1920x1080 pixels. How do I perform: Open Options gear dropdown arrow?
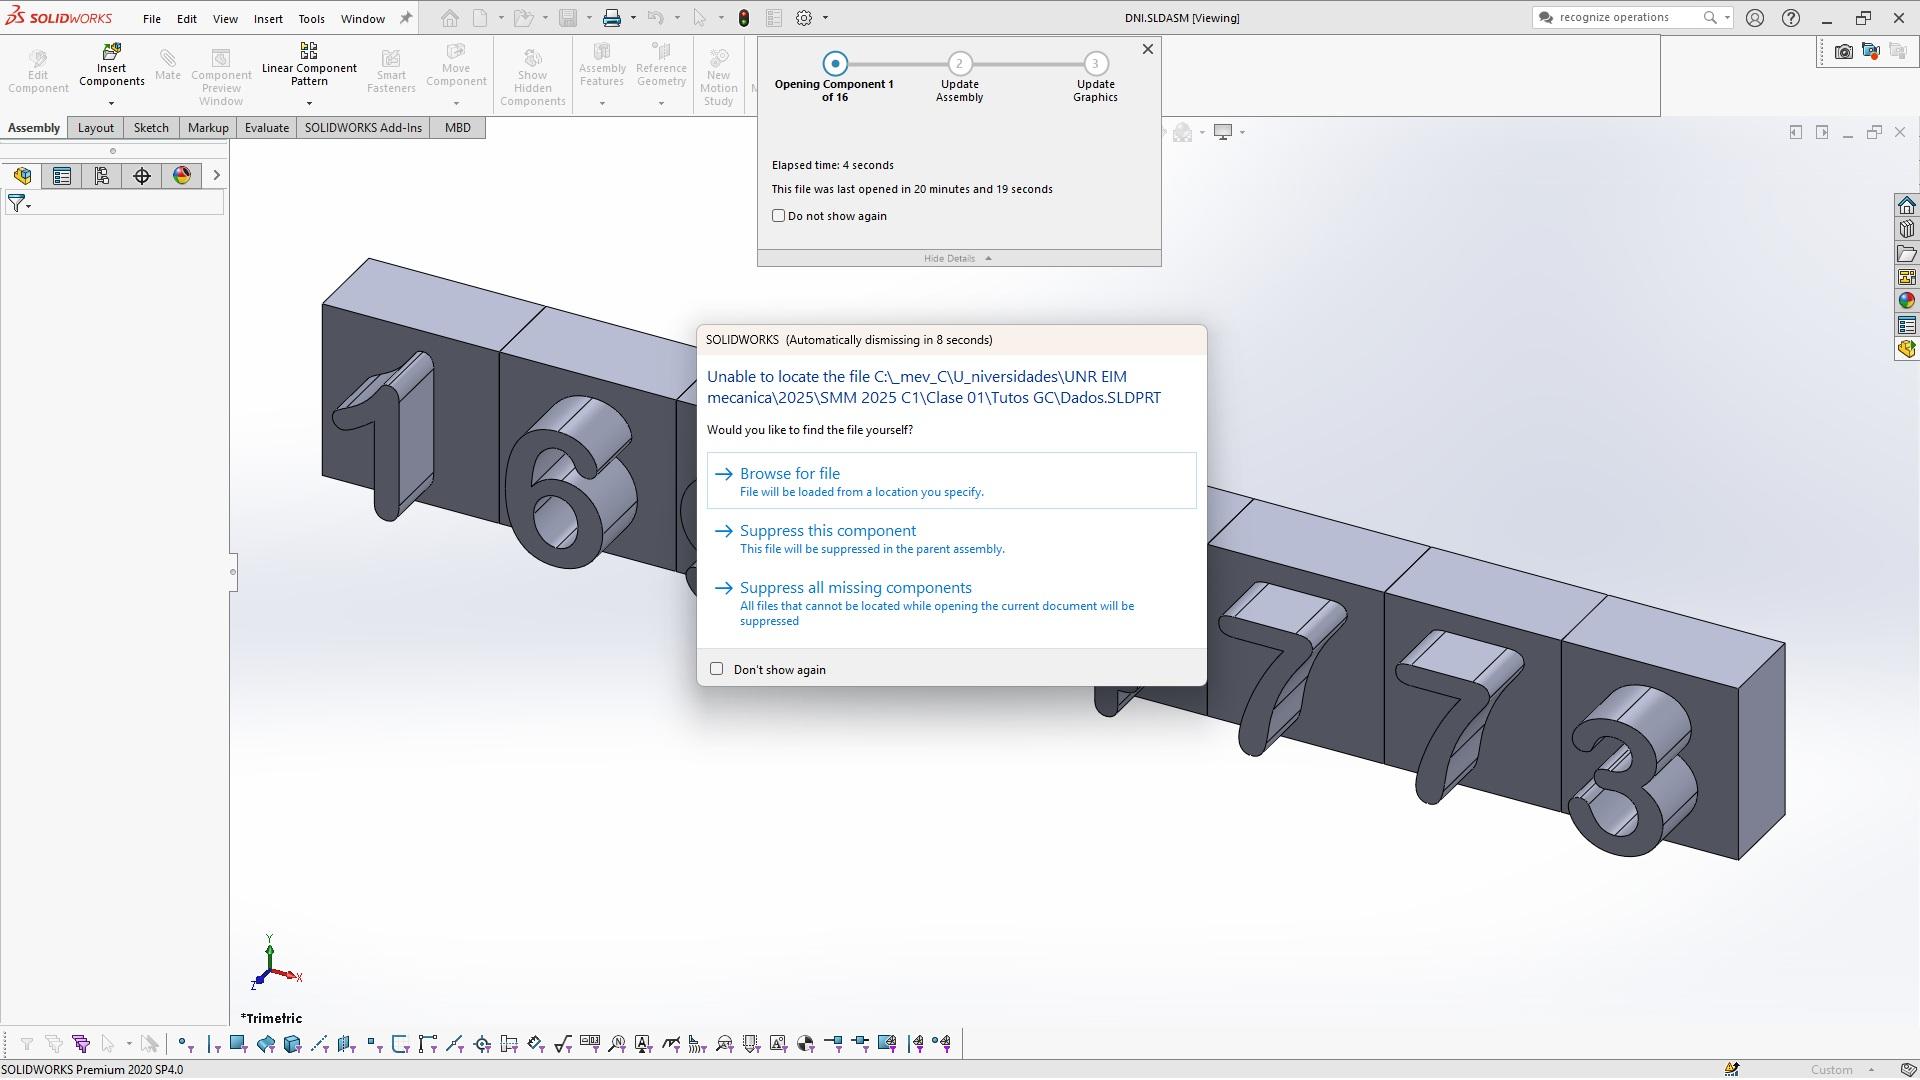tap(825, 18)
